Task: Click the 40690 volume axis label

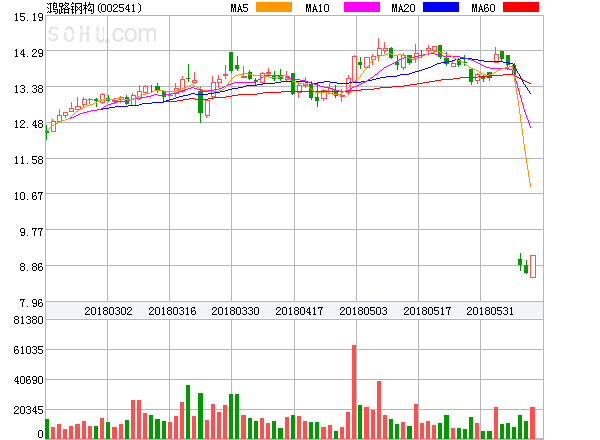Action: 29,380
